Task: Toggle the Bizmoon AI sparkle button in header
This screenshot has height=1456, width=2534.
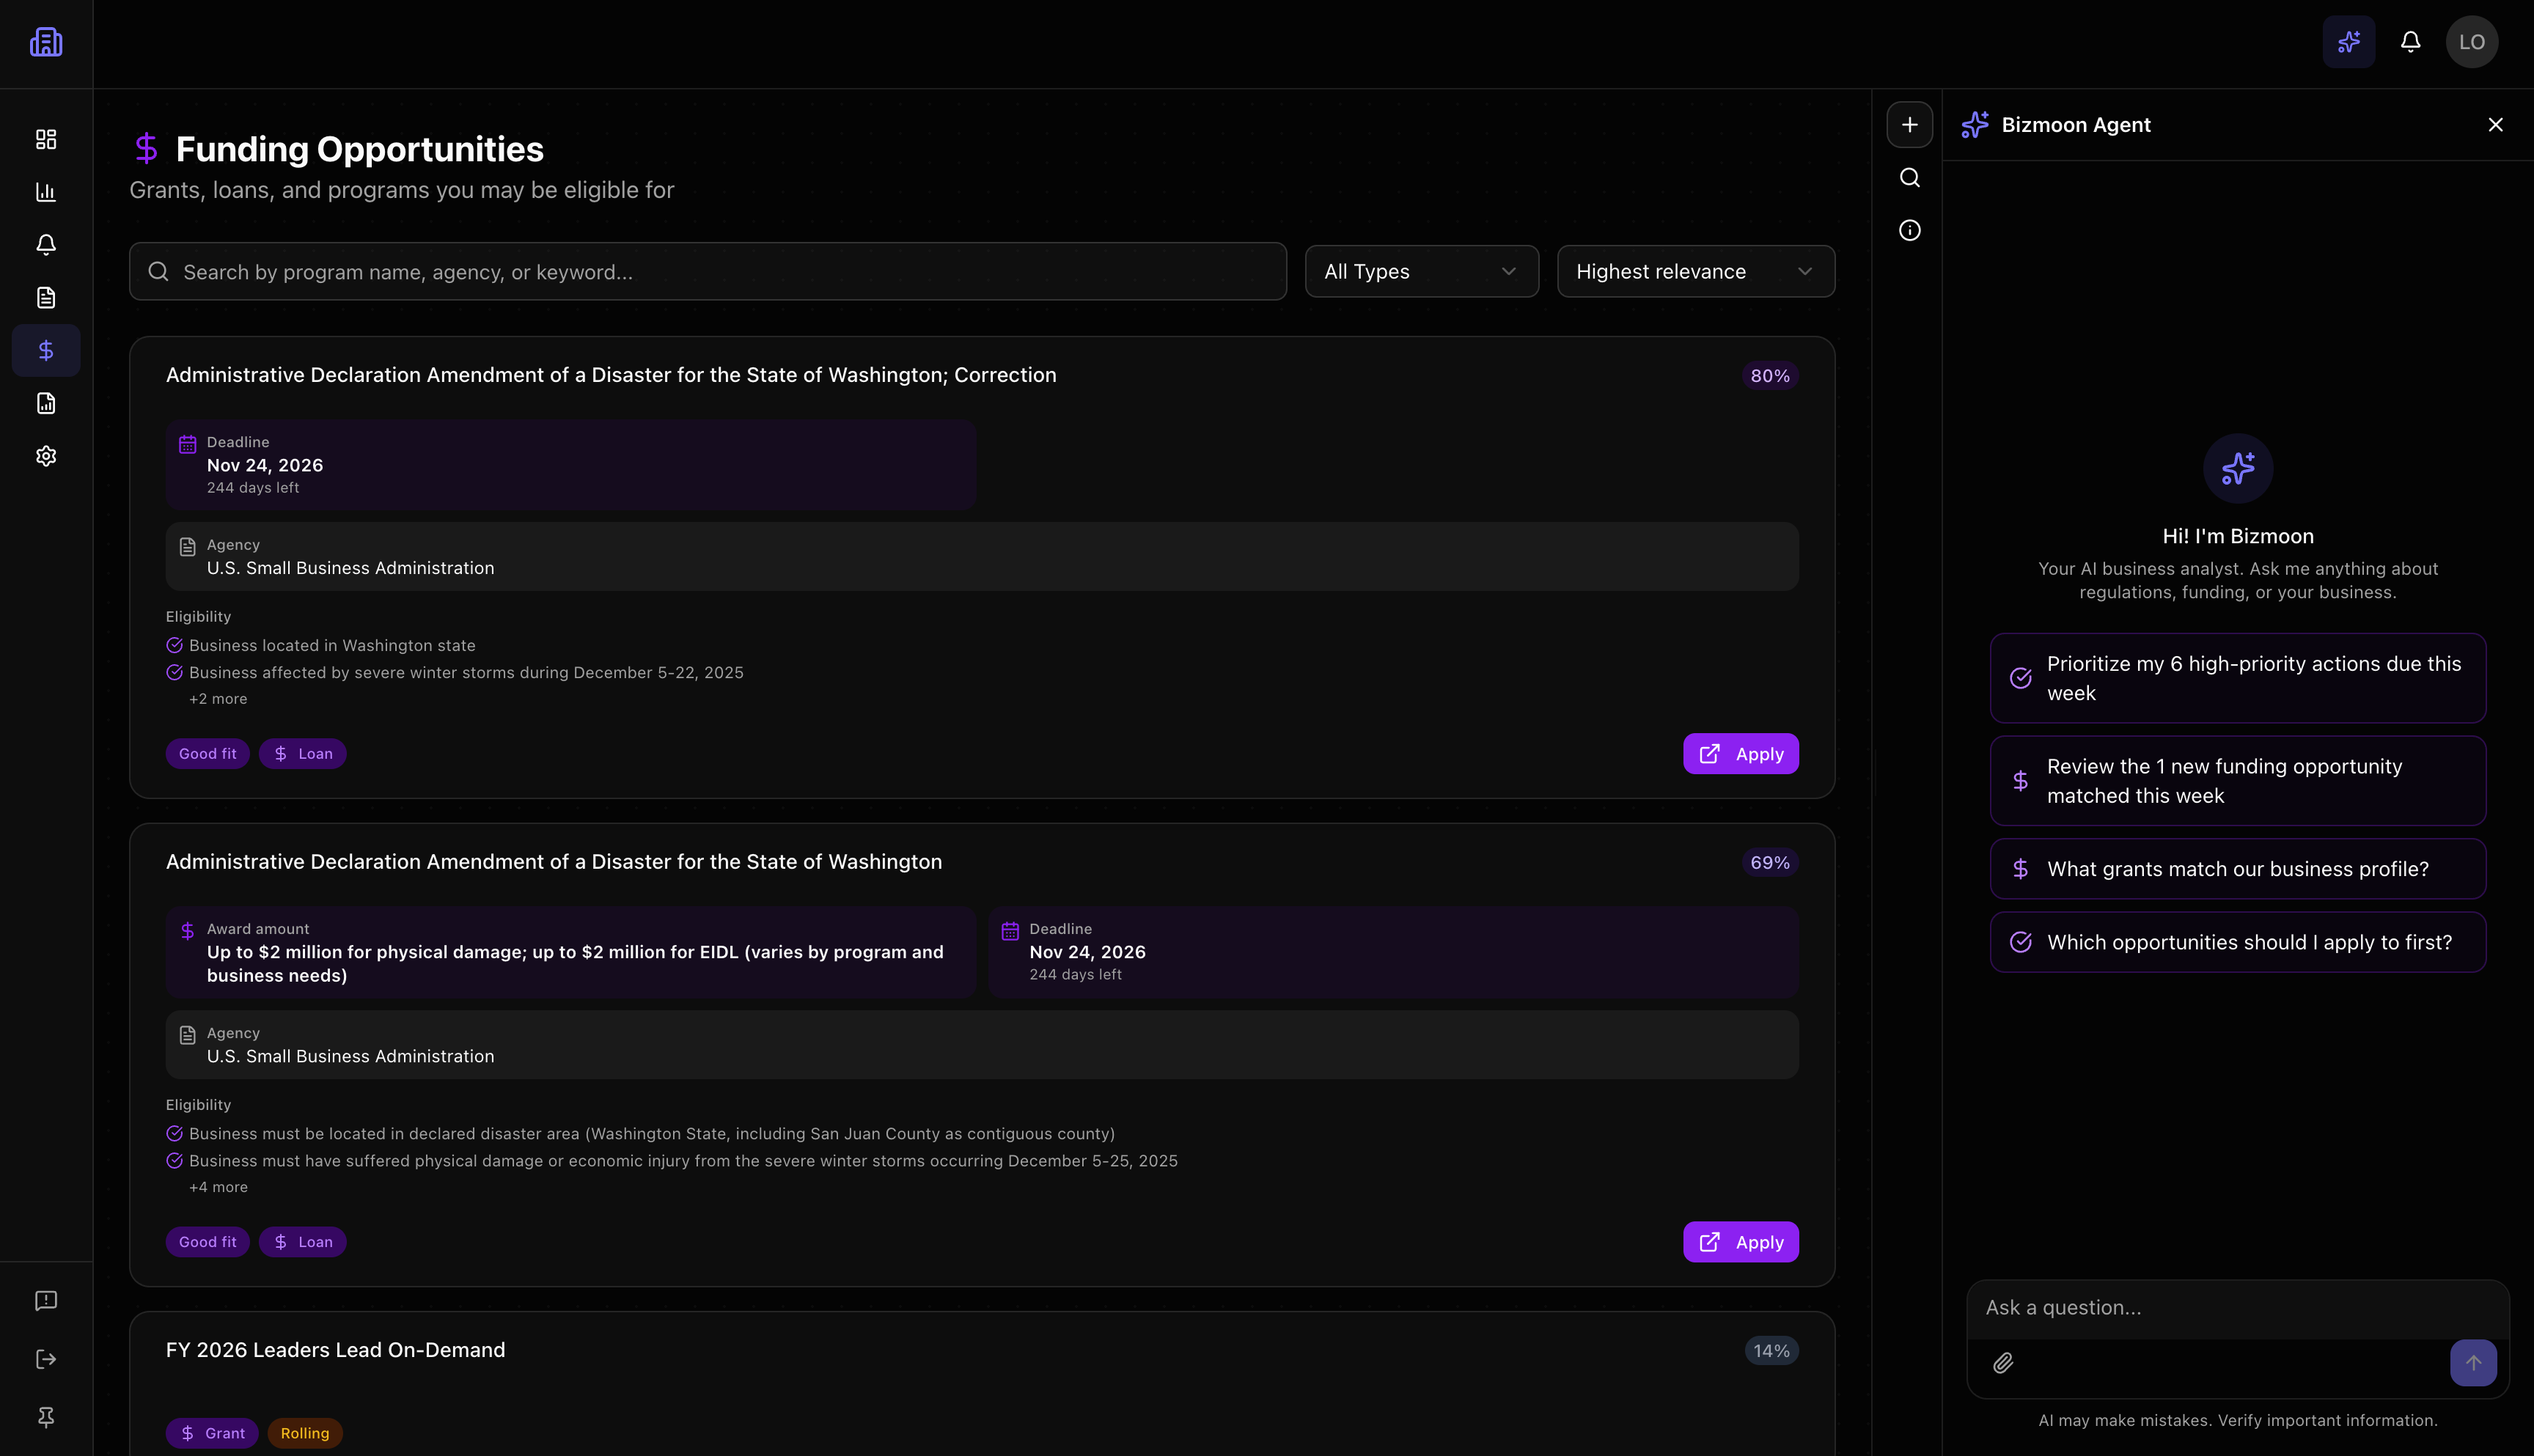Action: point(2348,42)
